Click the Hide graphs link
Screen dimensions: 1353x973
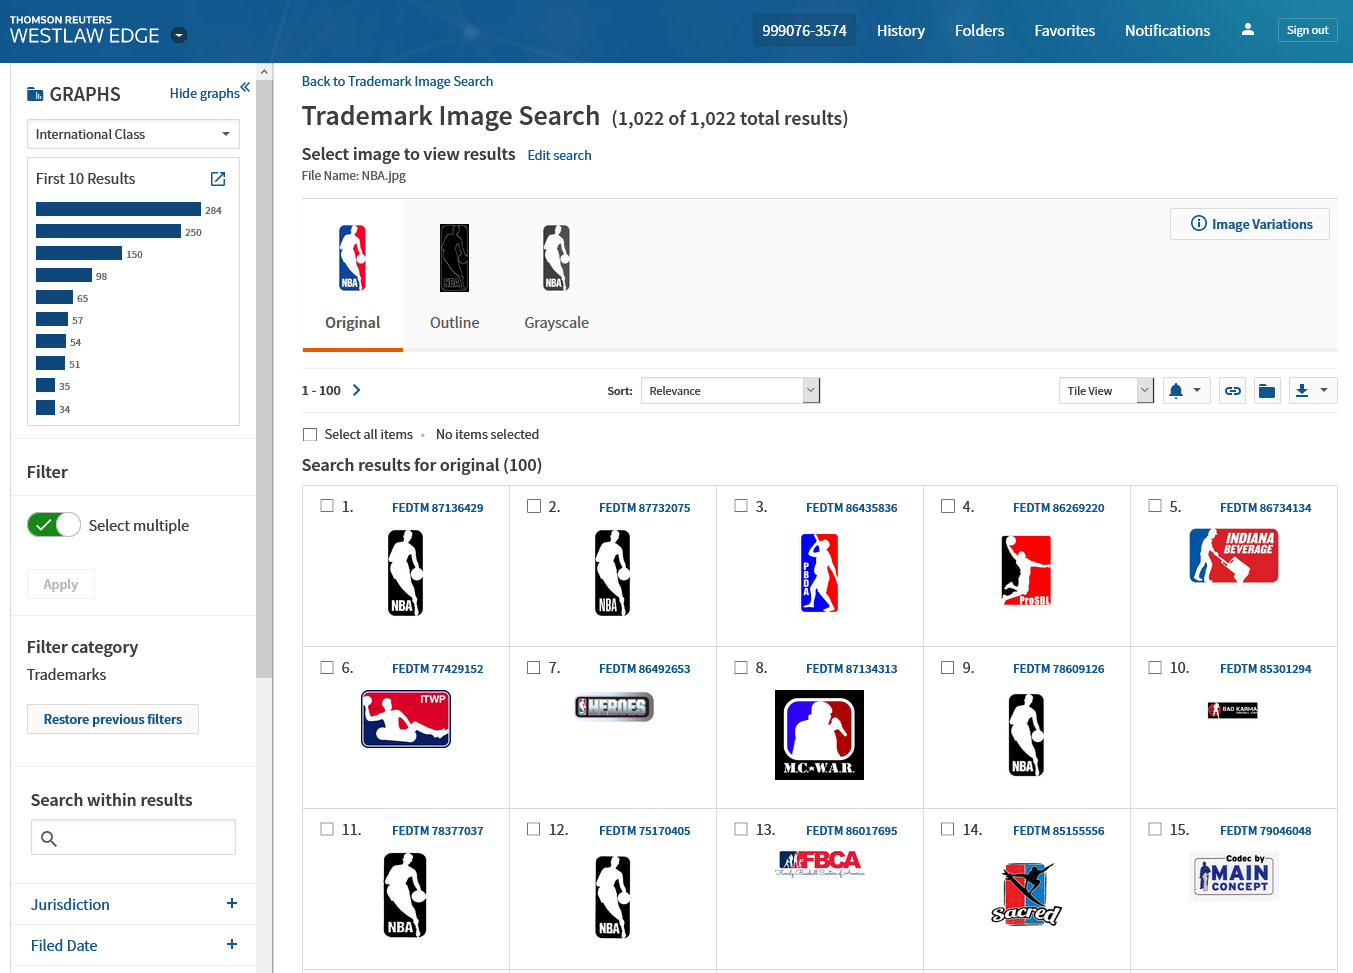click(x=204, y=93)
